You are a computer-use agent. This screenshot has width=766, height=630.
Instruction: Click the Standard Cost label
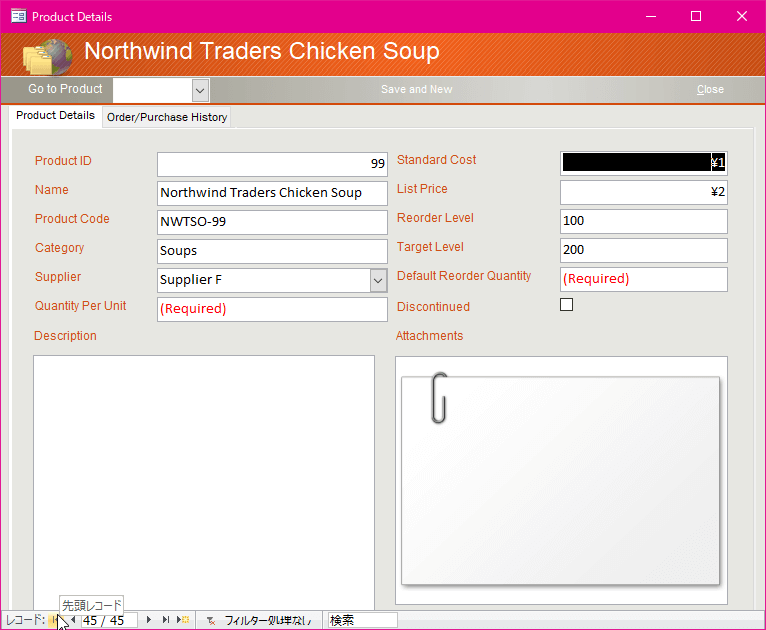tap(436, 160)
